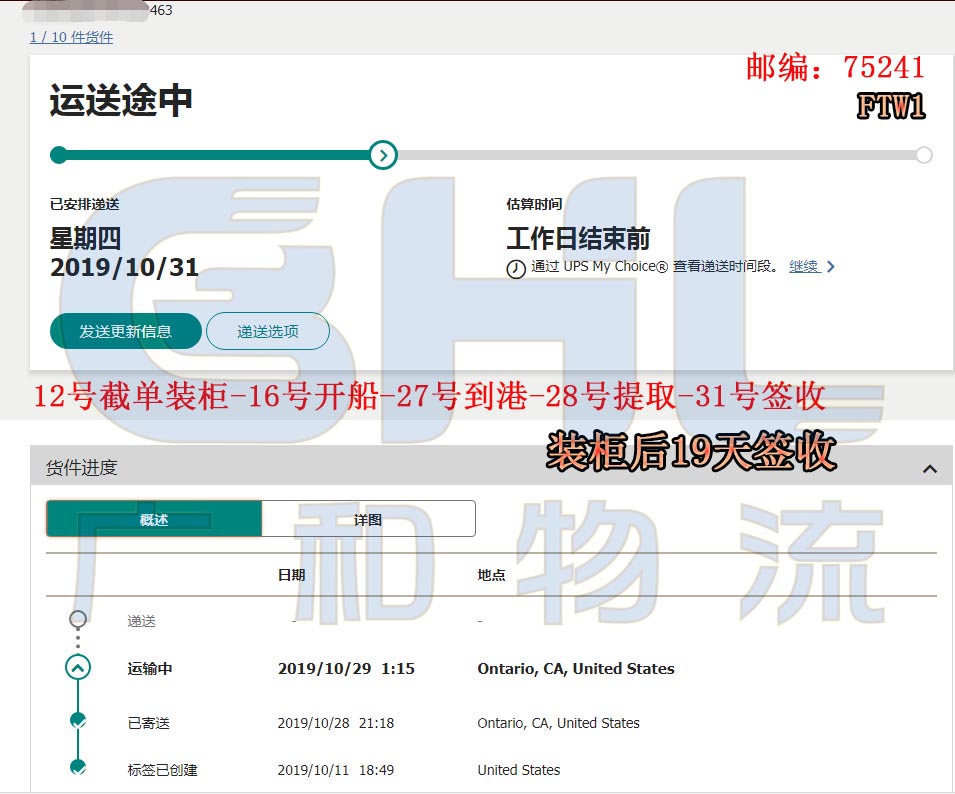Click the current-step chevron marker on progress bar
Image resolution: width=955 pixels, height=794 pixels.
click(383, 155)
